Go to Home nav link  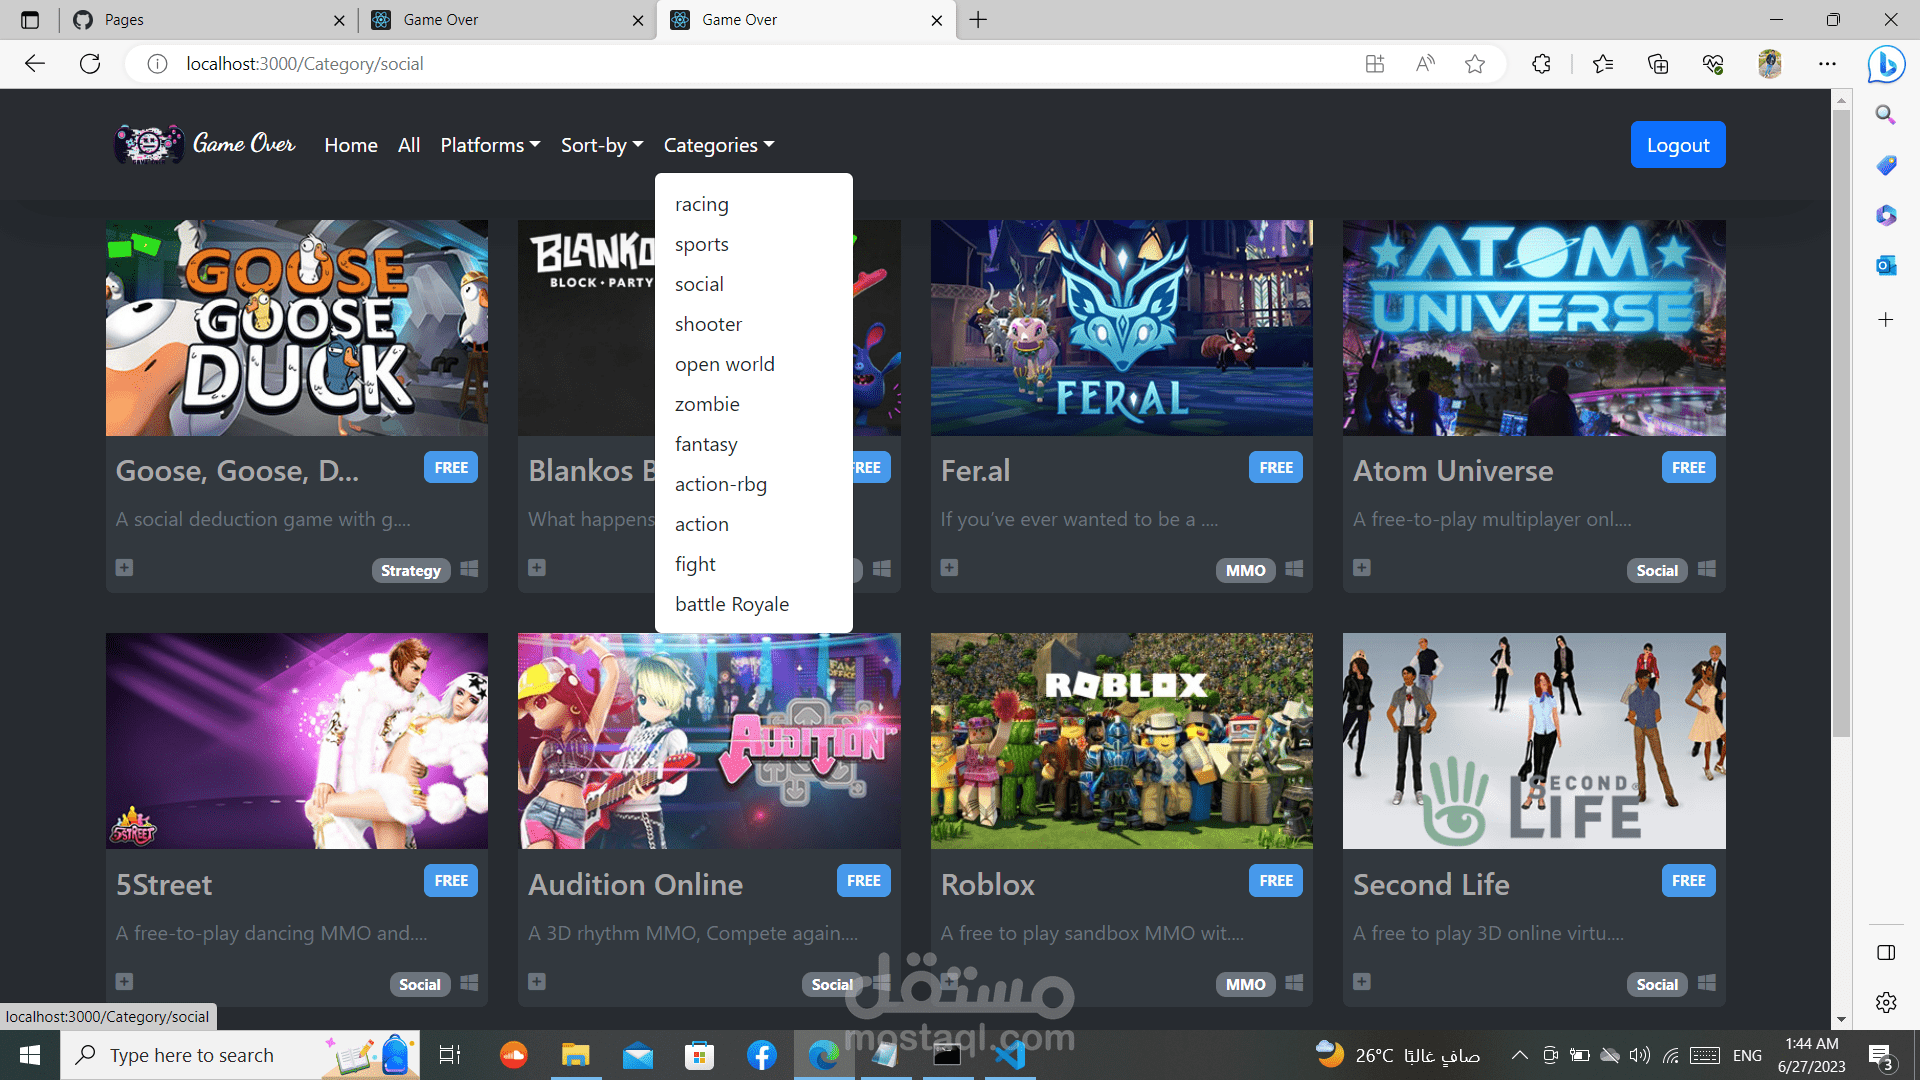pyautogui.click(x=350, y=145)
